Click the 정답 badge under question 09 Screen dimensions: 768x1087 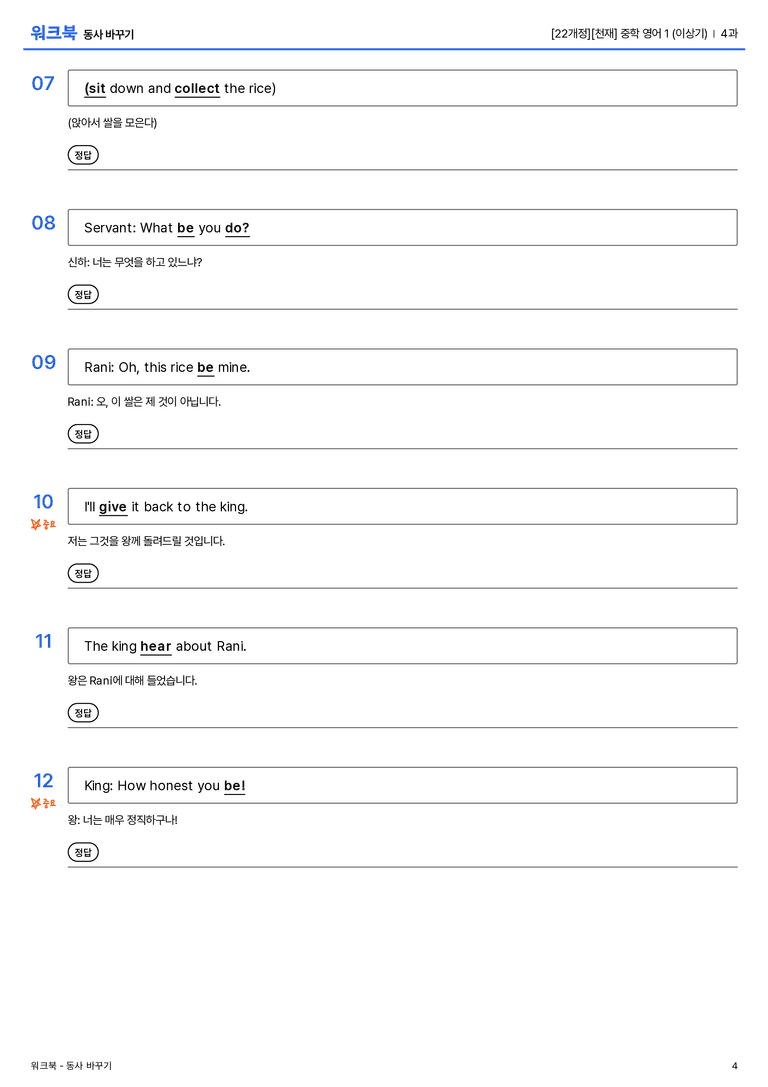[83, 433]
